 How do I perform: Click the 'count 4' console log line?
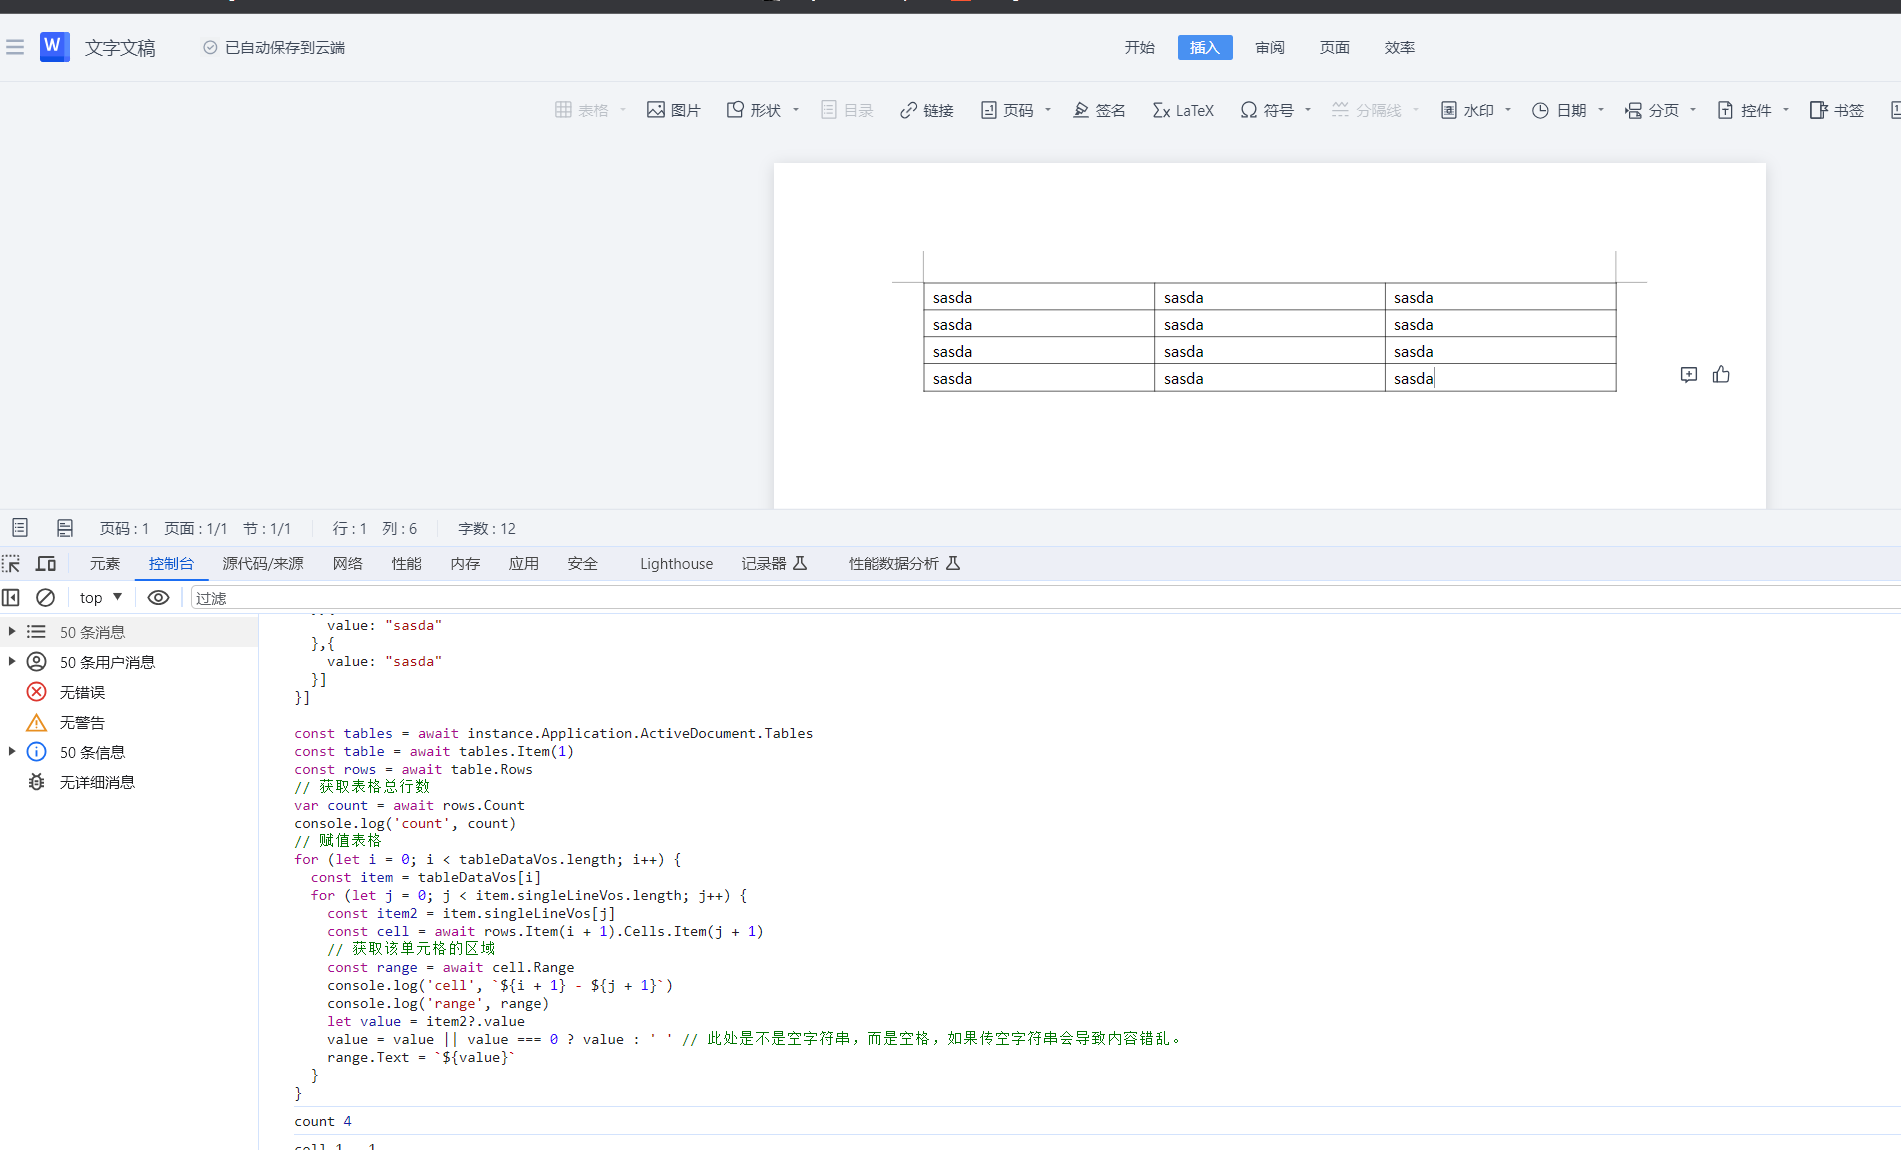click(x=323, y=1121)
